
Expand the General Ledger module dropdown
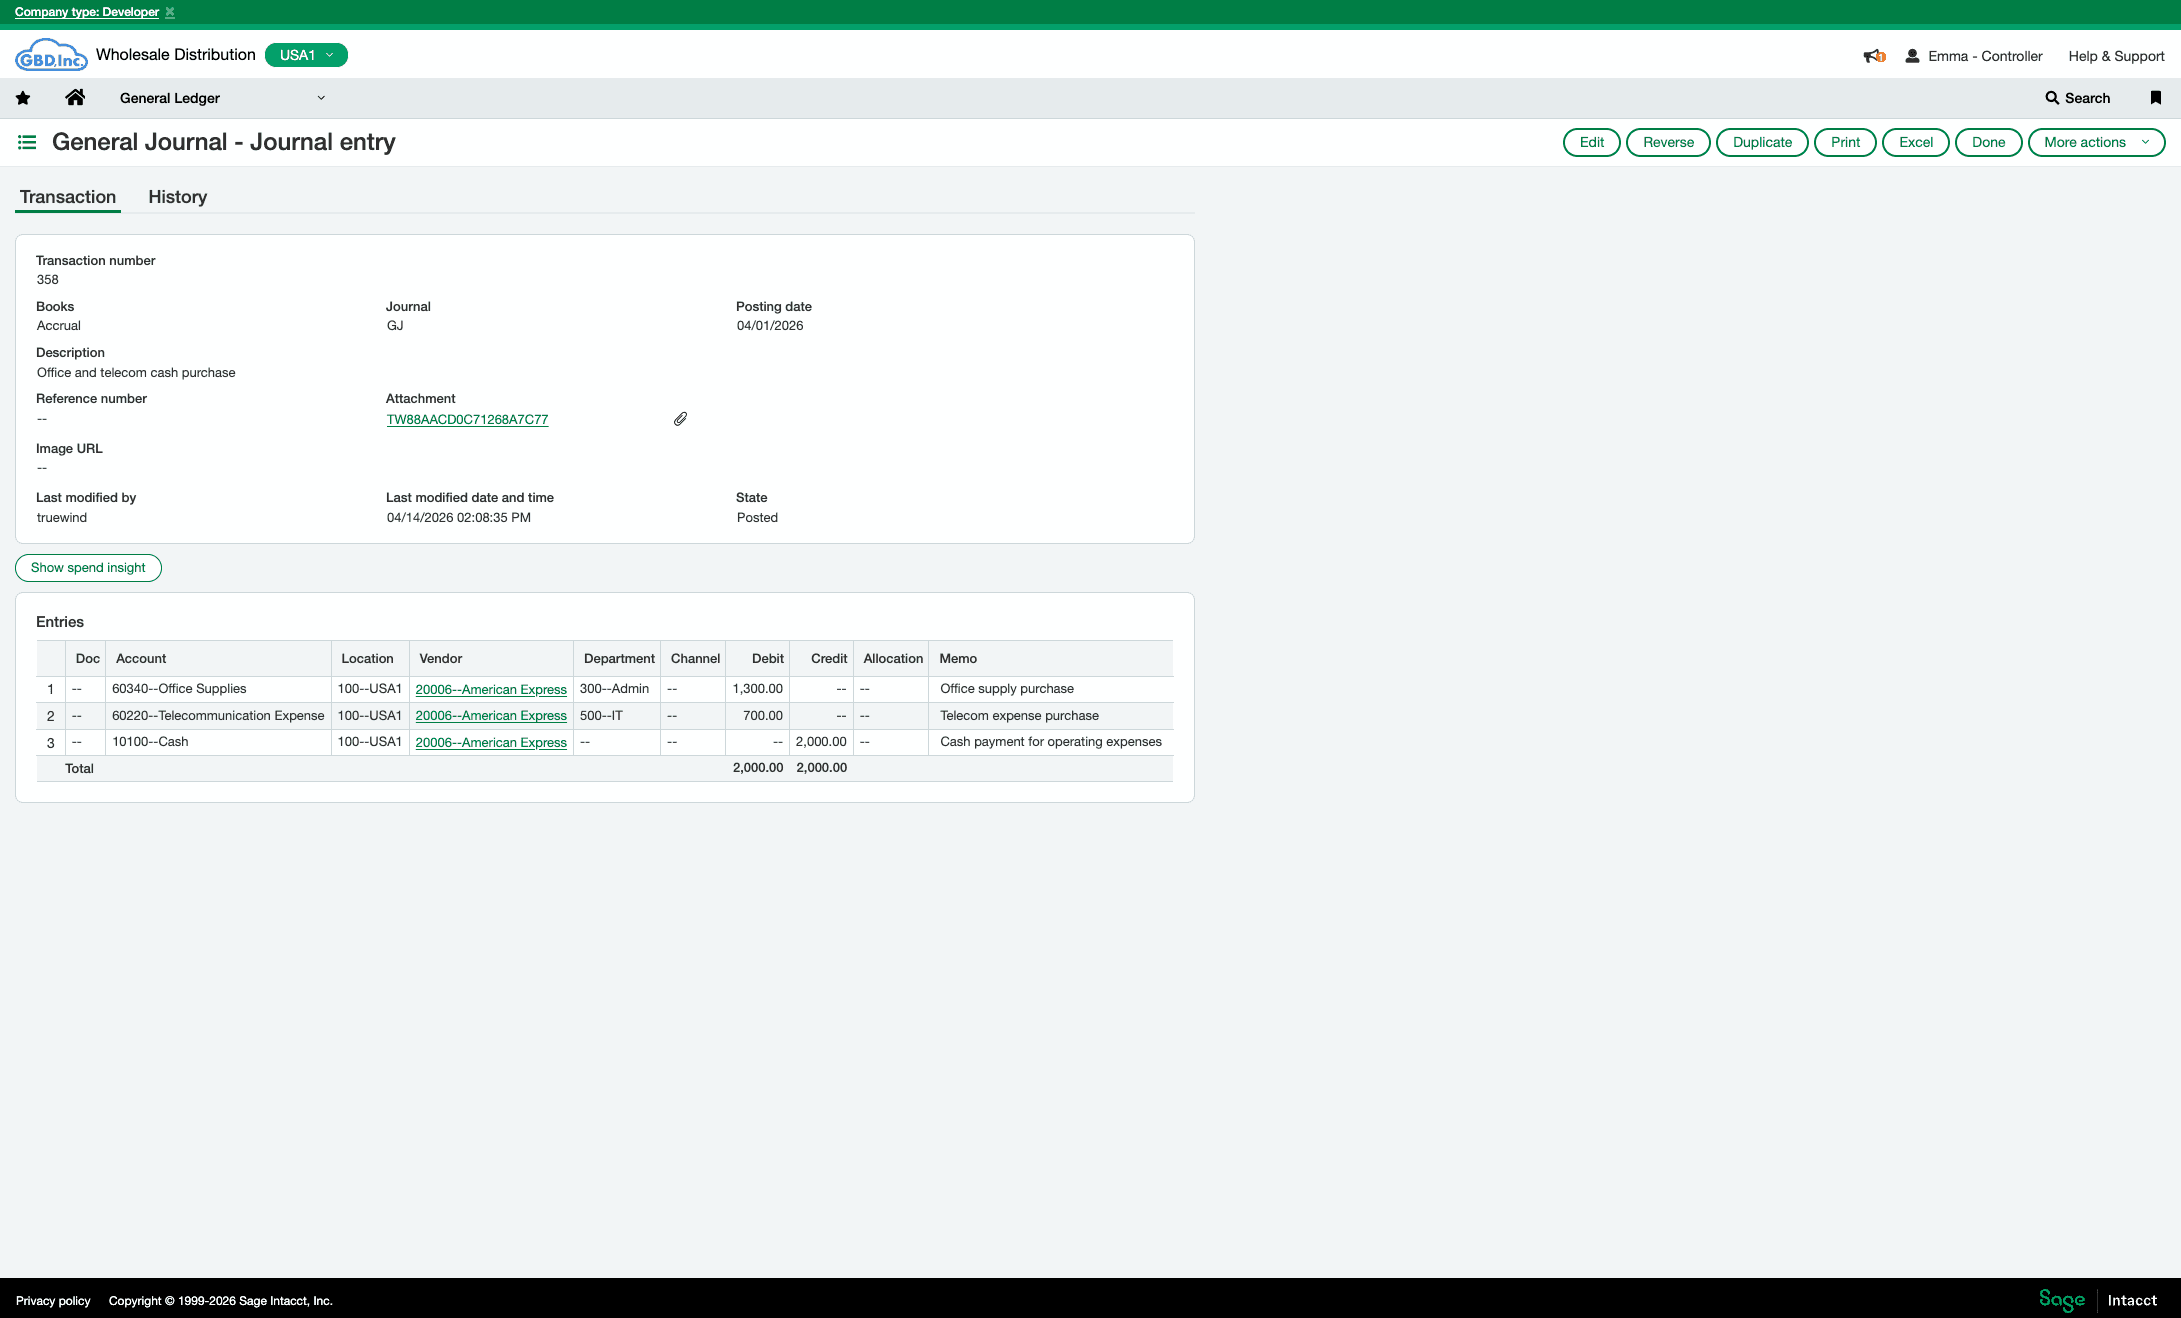pyautogui.click(x=320, y=97)
